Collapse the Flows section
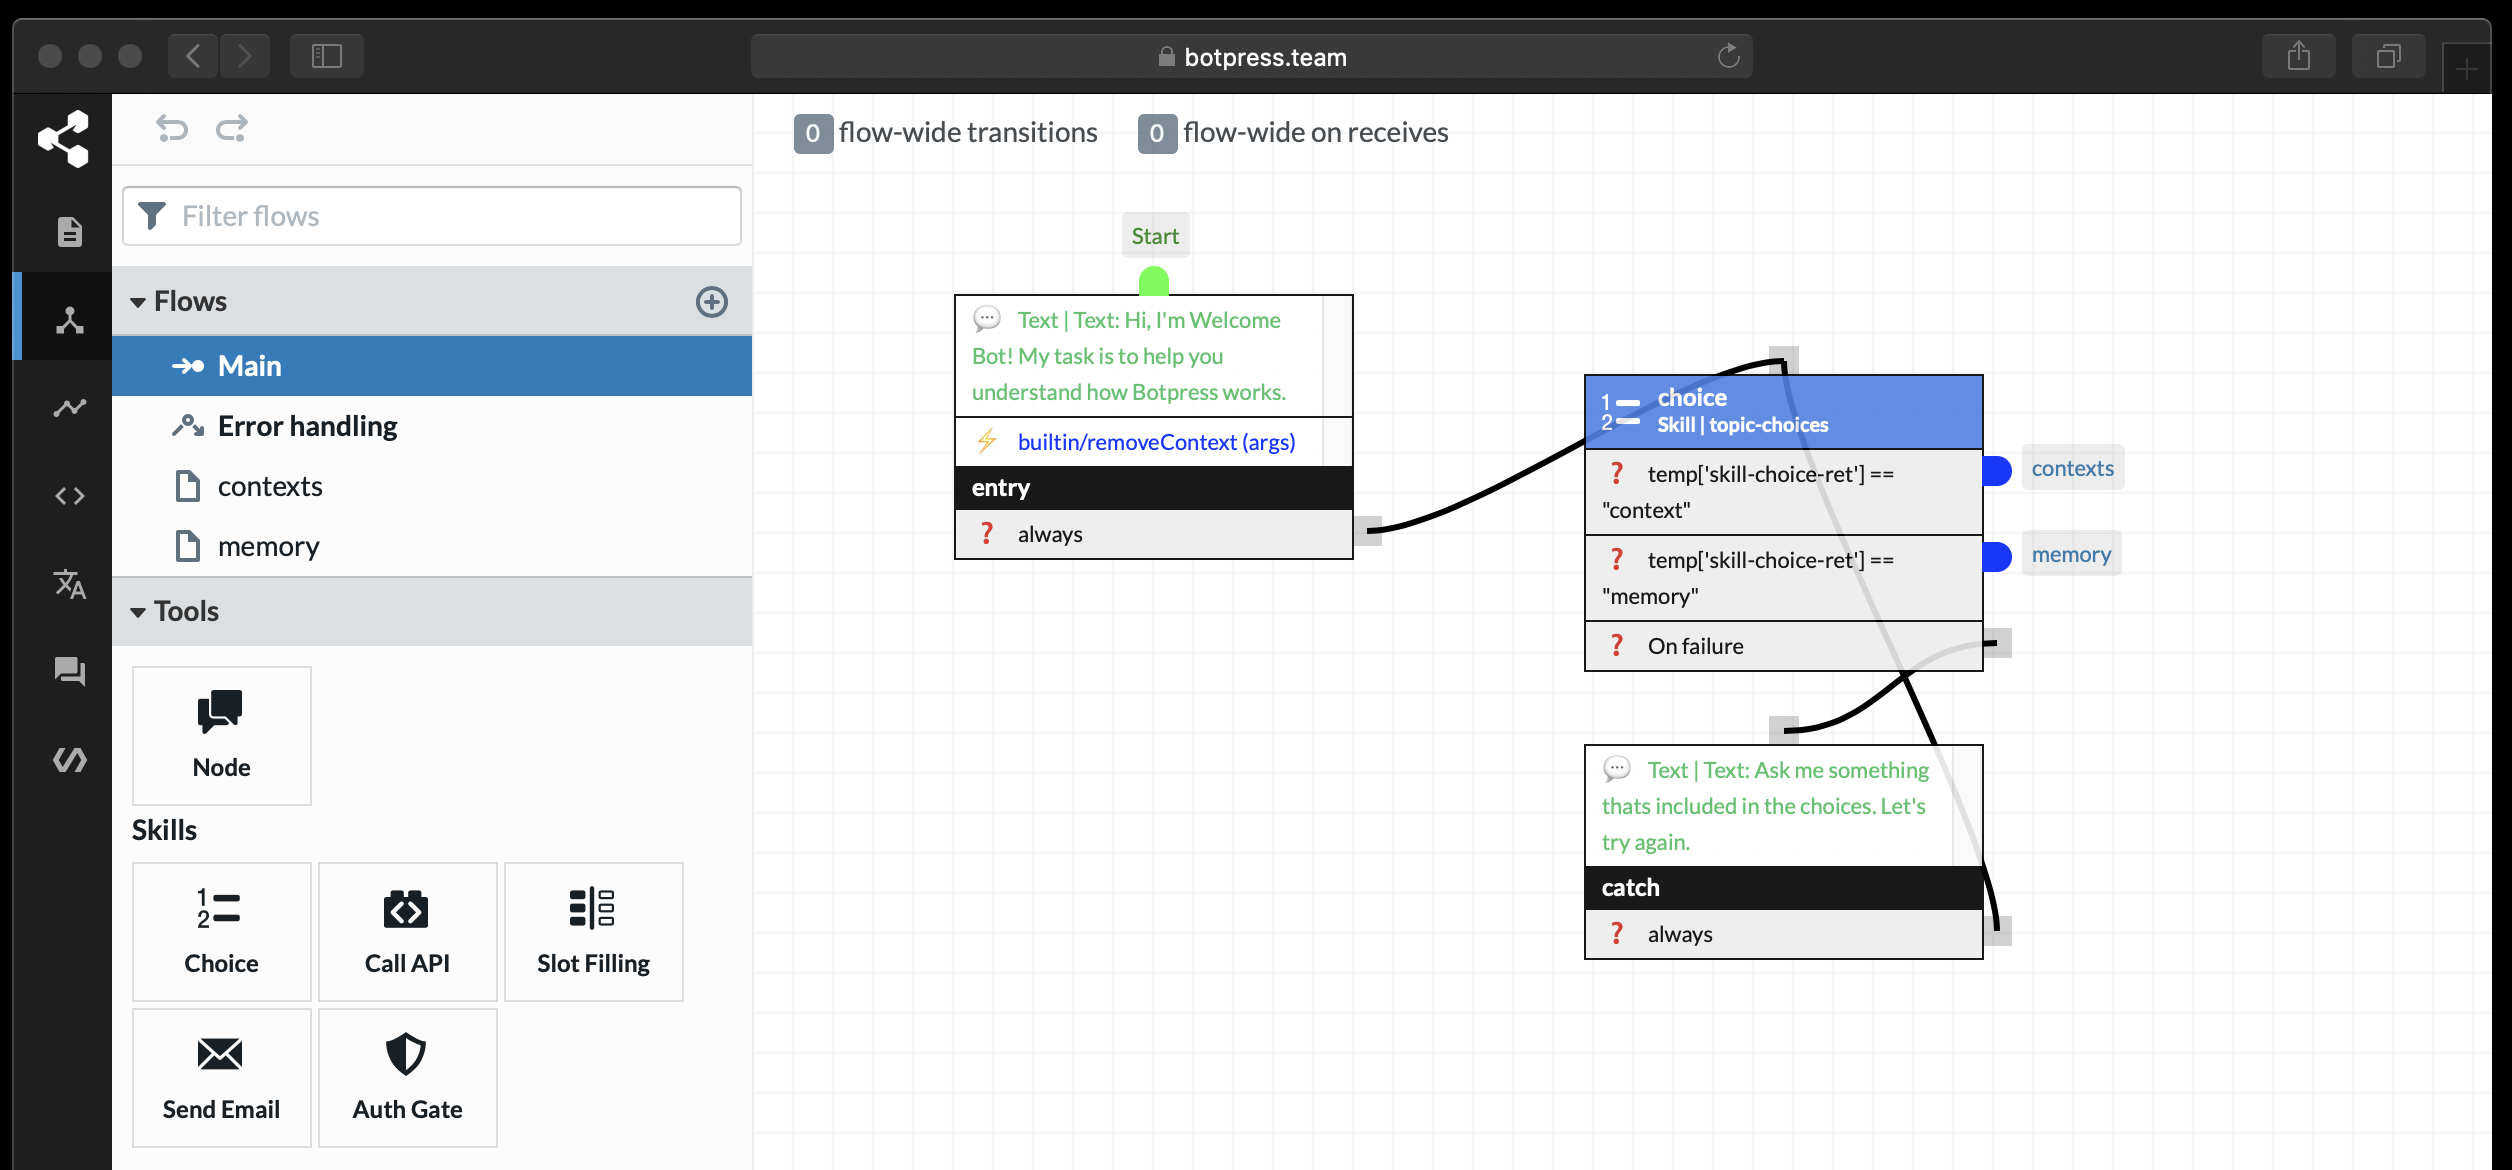 click(138, 302)
